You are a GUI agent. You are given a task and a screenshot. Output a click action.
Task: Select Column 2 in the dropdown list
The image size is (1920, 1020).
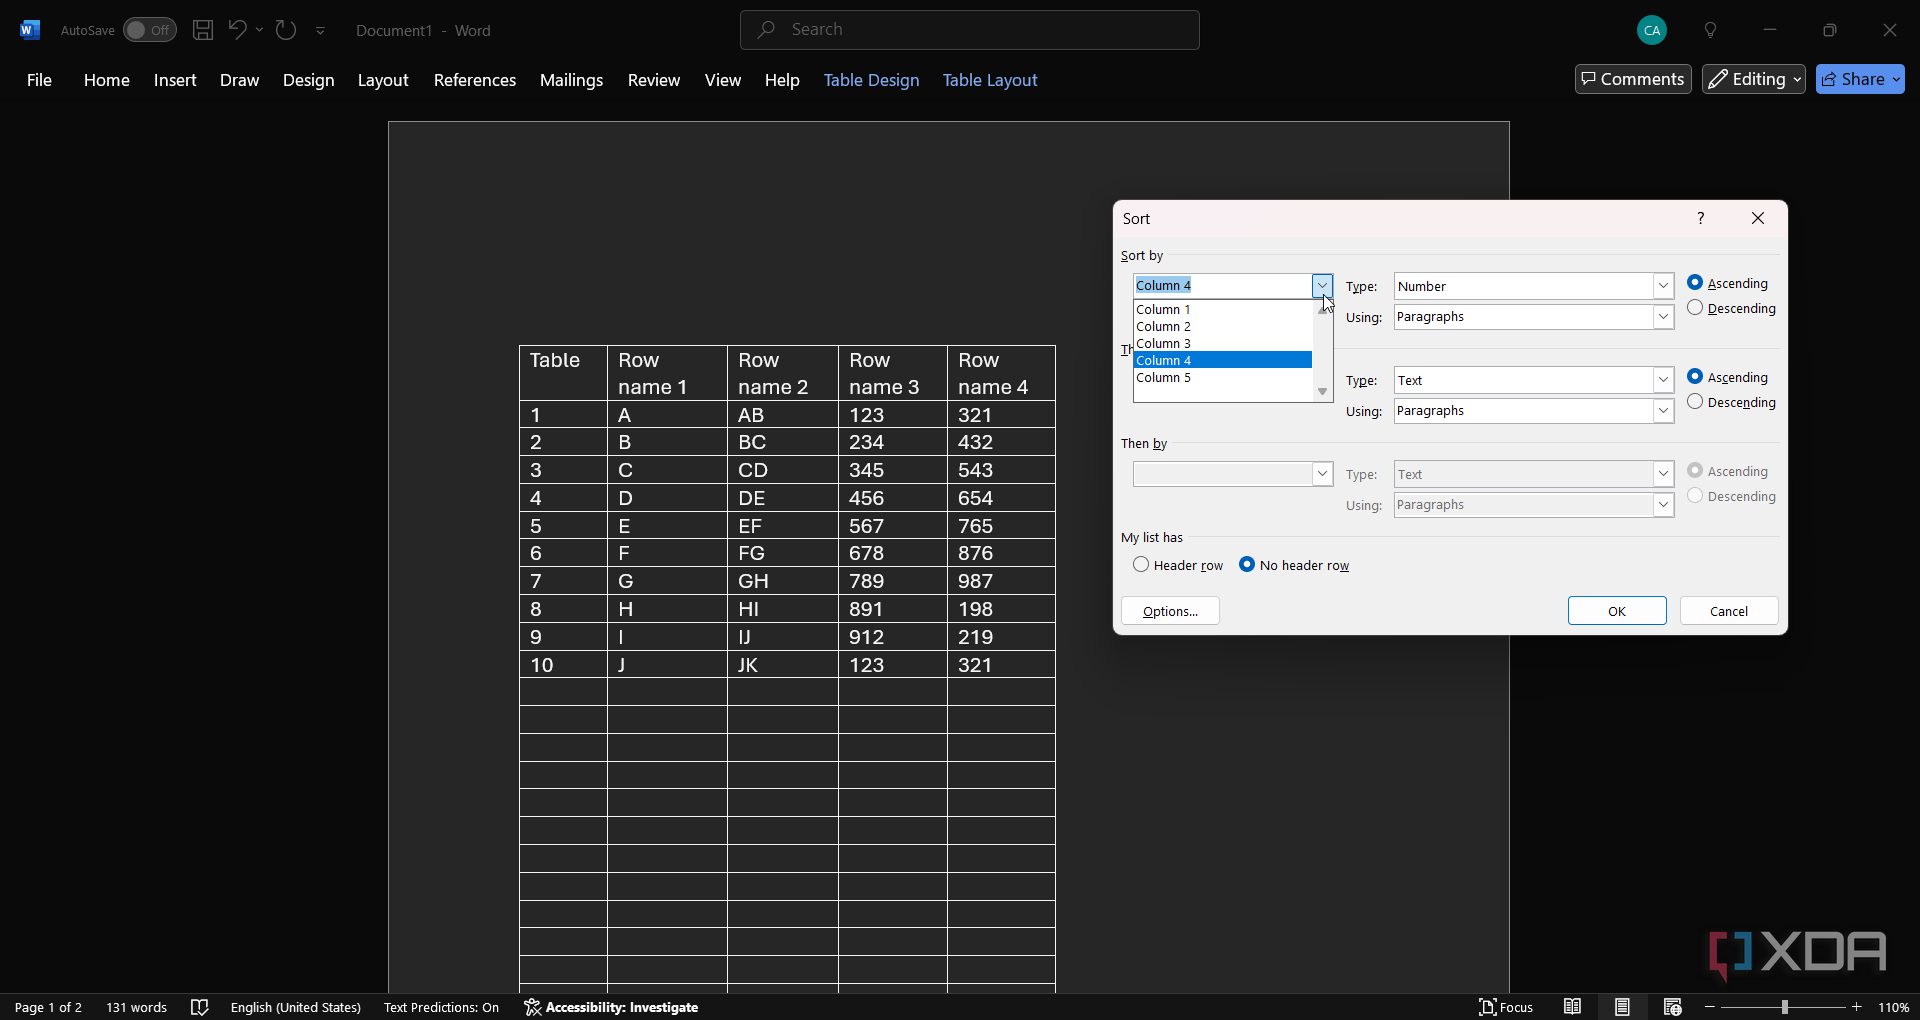[x=1222, y=327]
